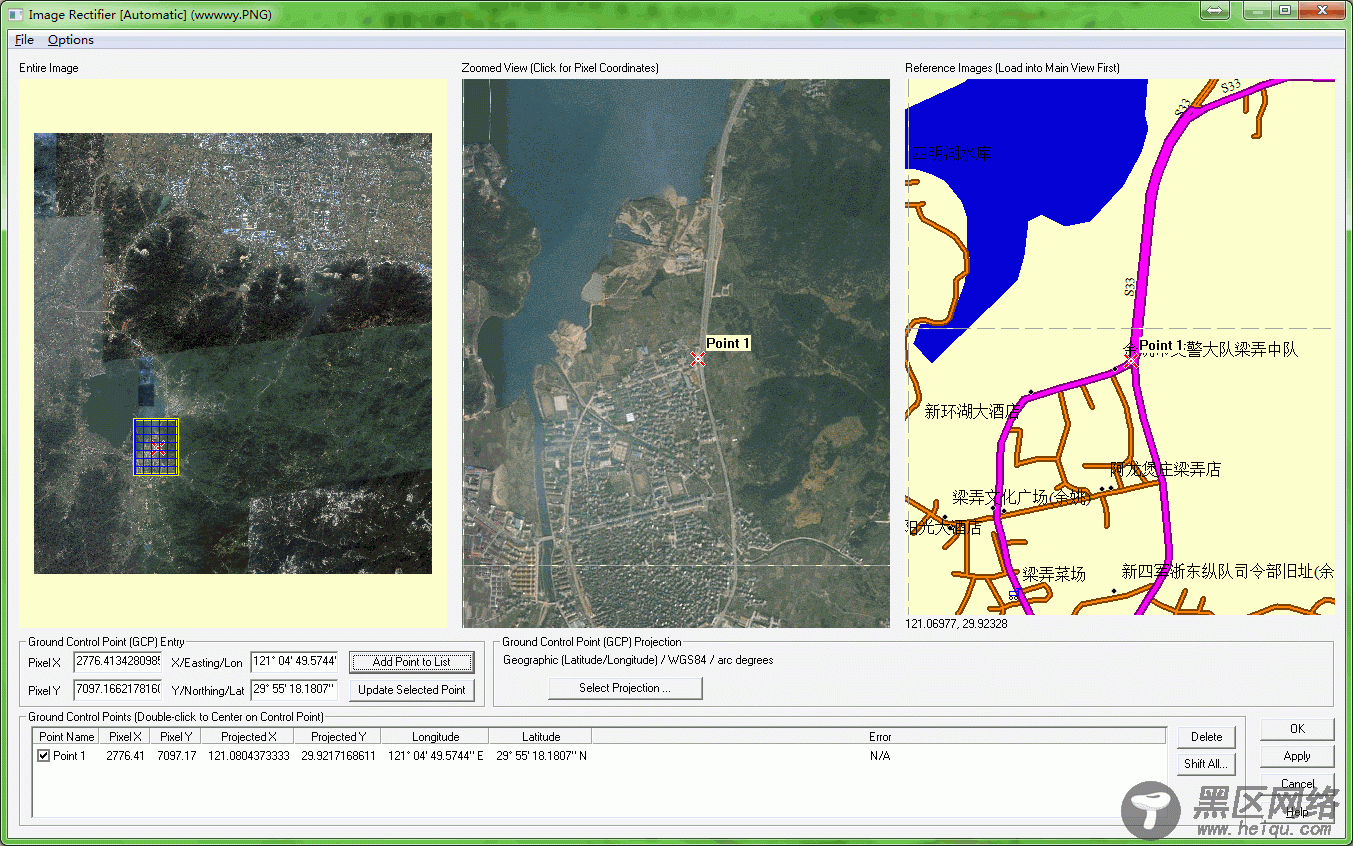1353x846 pixels.
Task: Click the Y/Northing/Lat input field
Action: (x=294, y=690)
